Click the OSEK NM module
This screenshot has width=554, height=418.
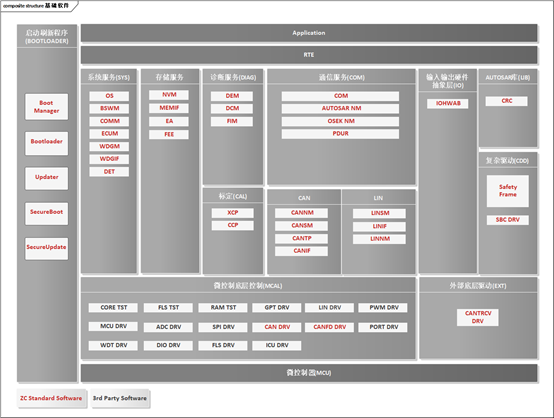tap(341, 121)
